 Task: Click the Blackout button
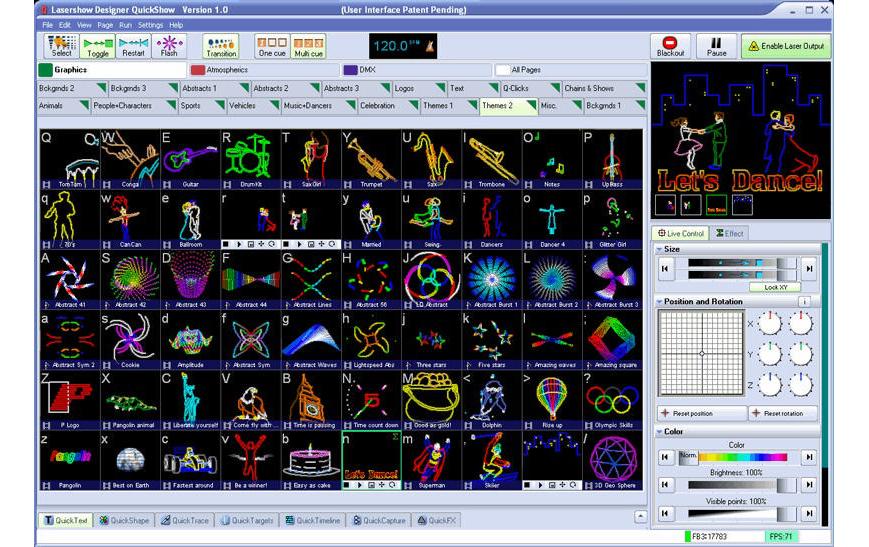(x=671, y=46)
